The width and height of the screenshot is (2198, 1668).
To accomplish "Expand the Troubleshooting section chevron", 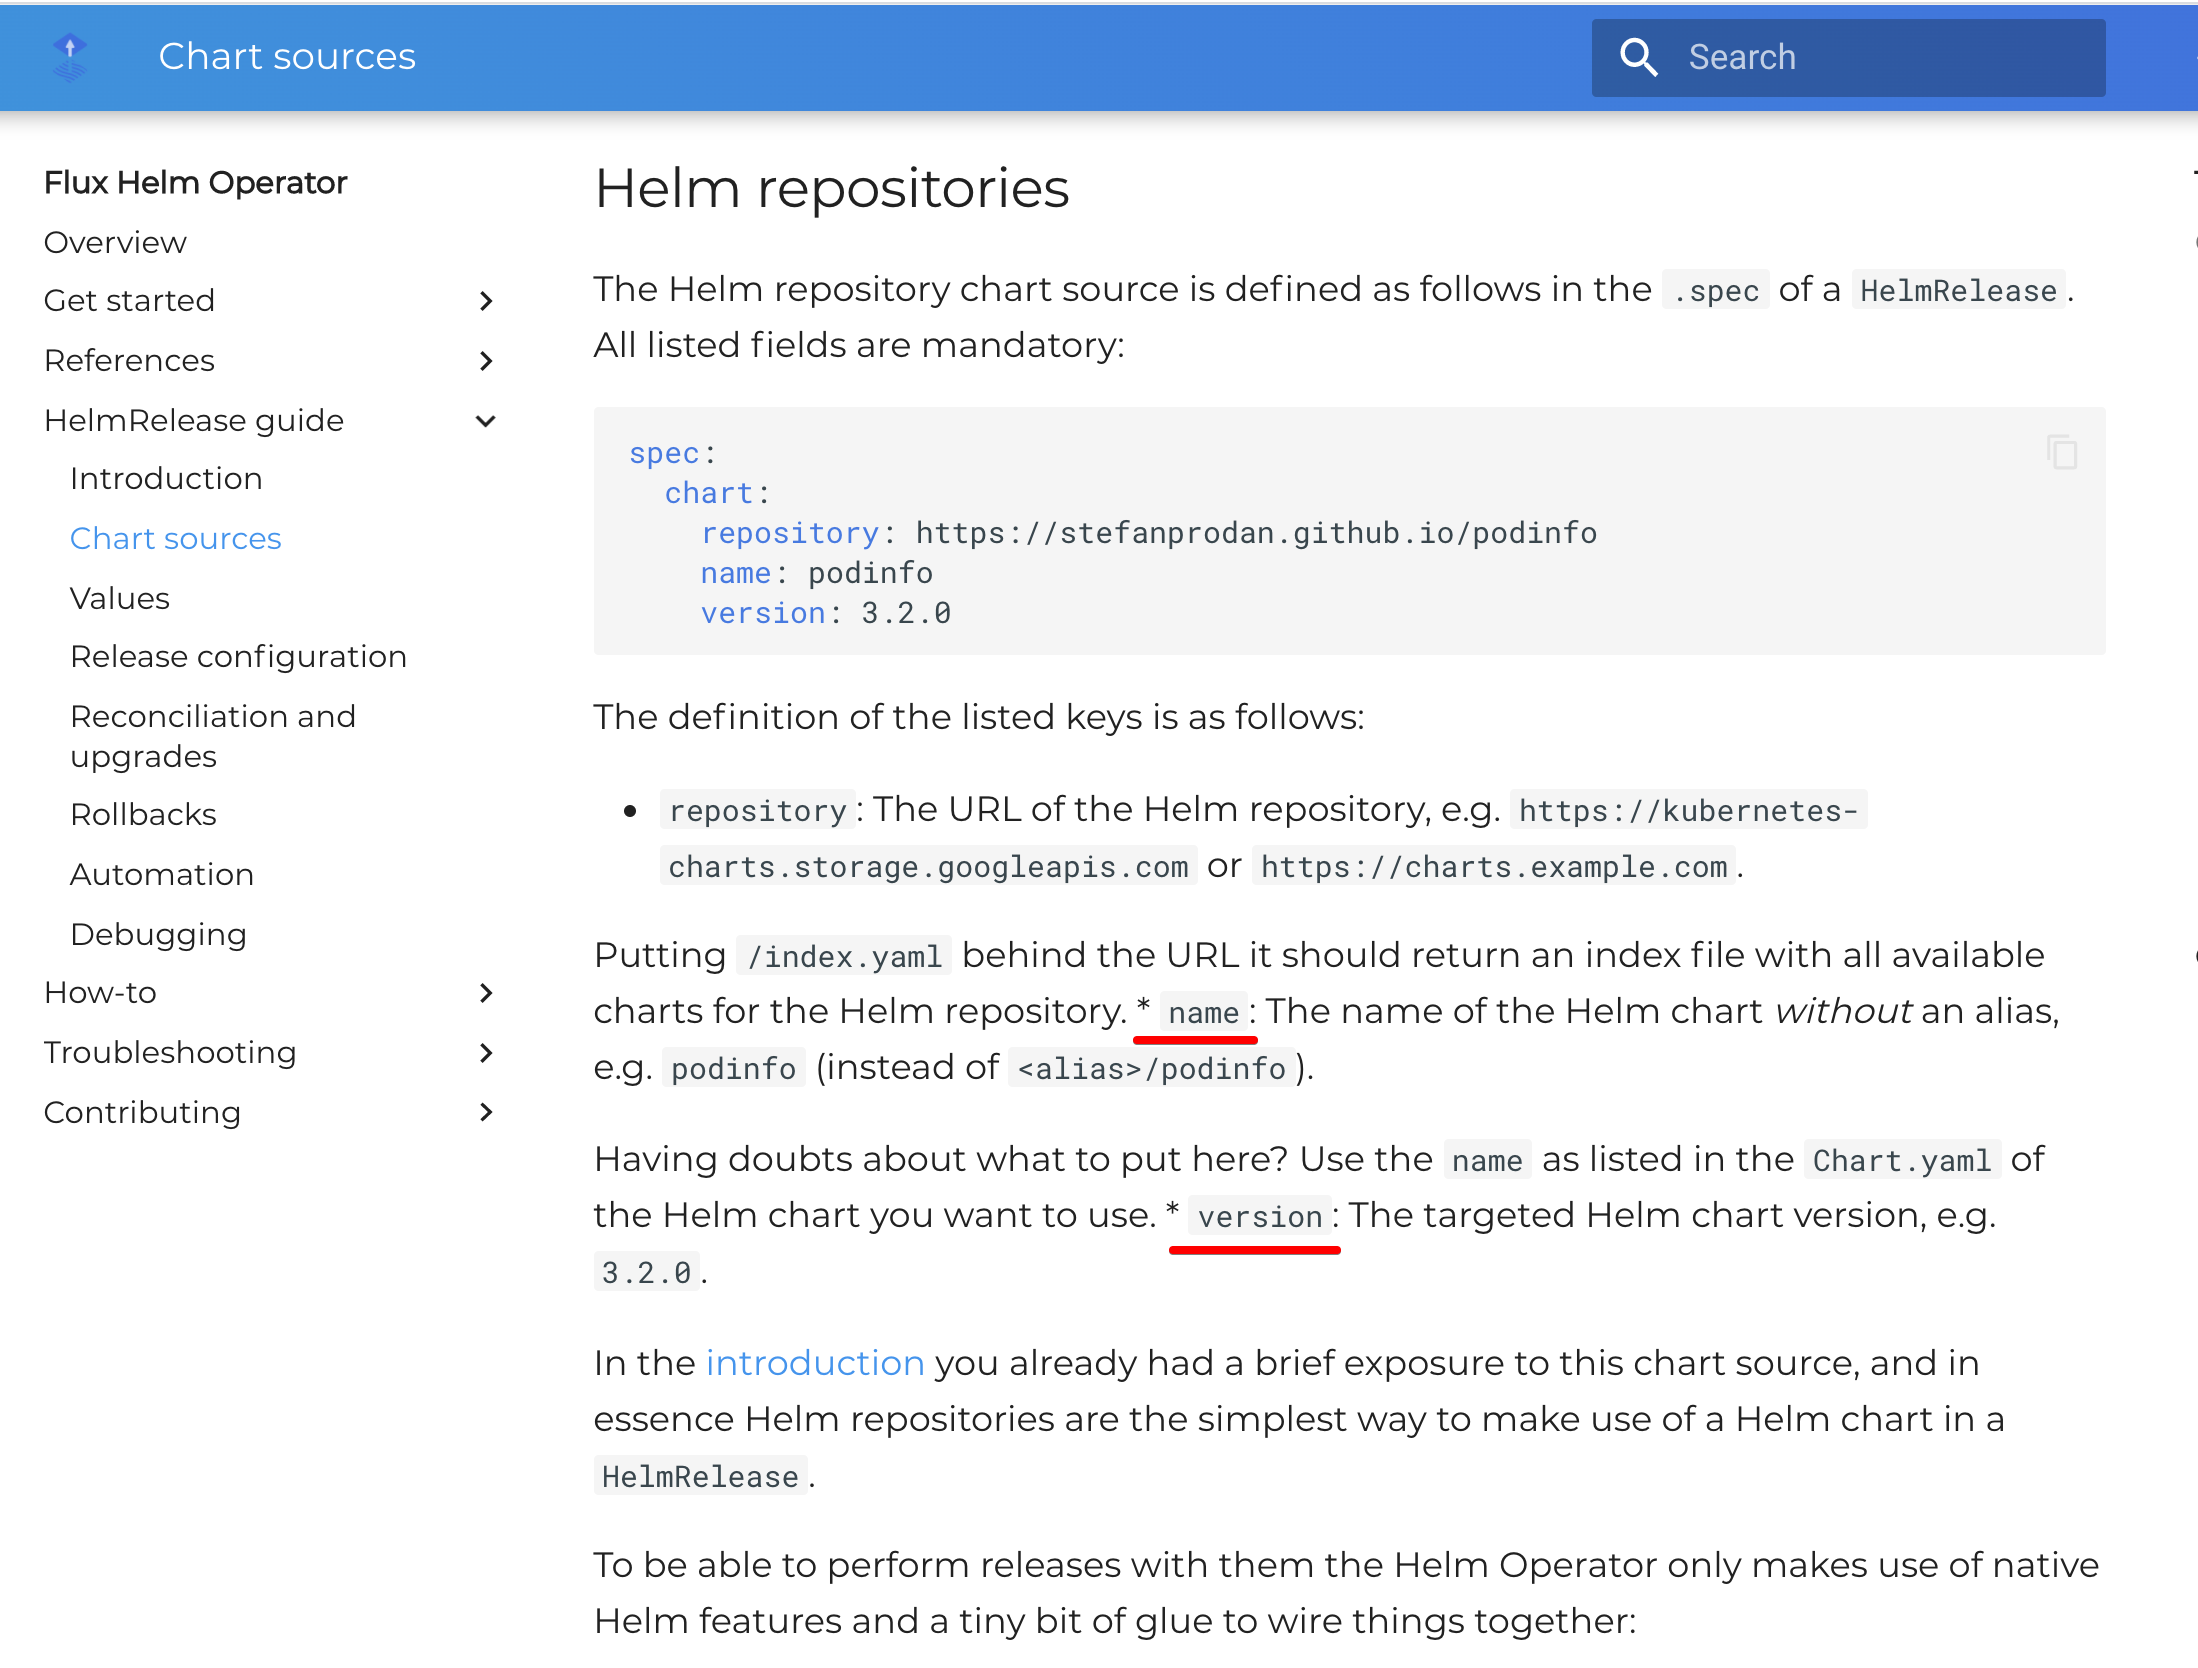I will pyautogui.click(x=486, y=1053).
